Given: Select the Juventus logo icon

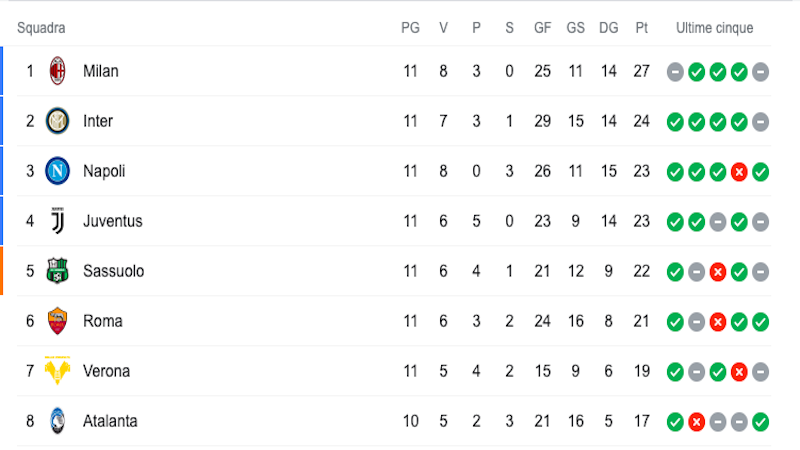Looking at the screenshot, I should pyautogui.click(x=58, y=220).
